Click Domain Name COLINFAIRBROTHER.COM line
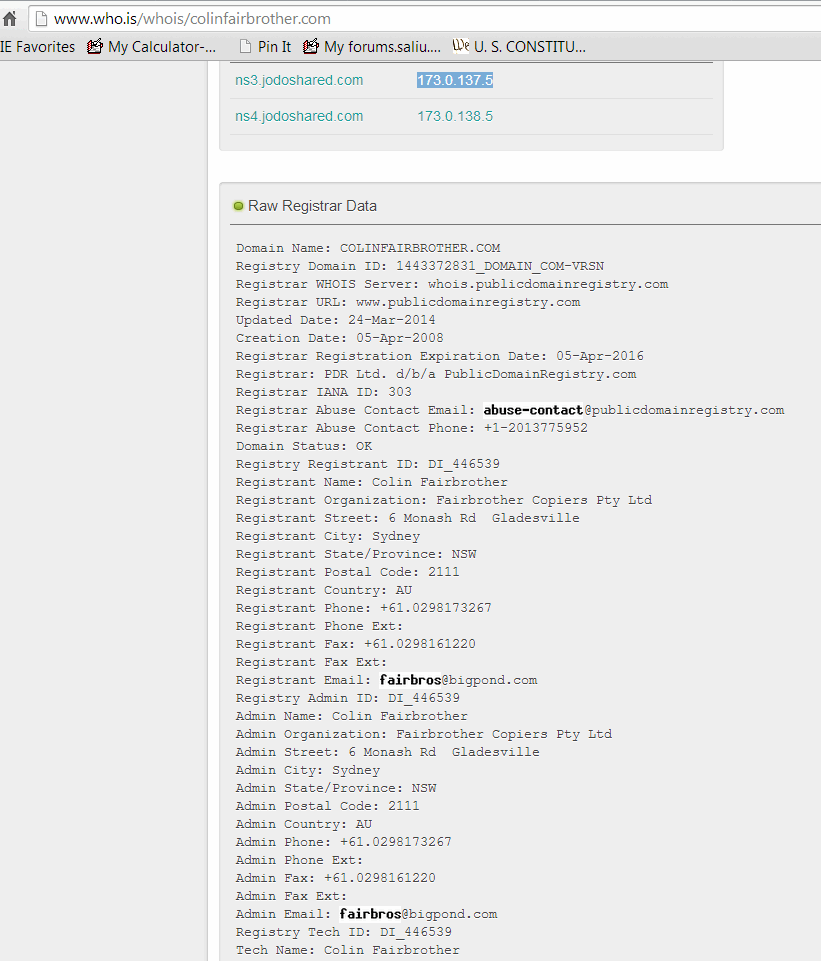The width and height of the screenshot is (821, 961). click(x=368, y=248)
